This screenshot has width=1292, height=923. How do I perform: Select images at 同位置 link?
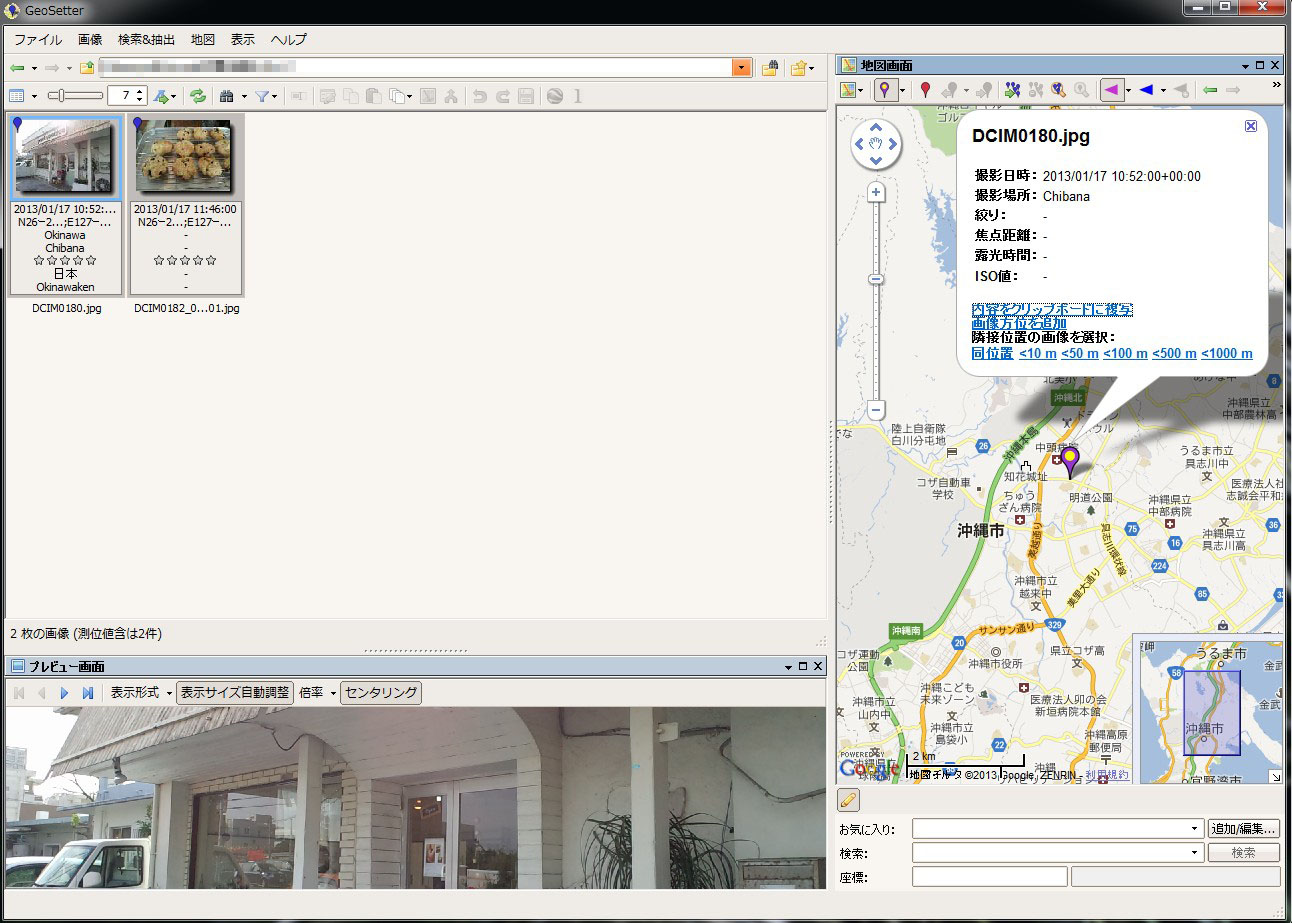[992, 353]
